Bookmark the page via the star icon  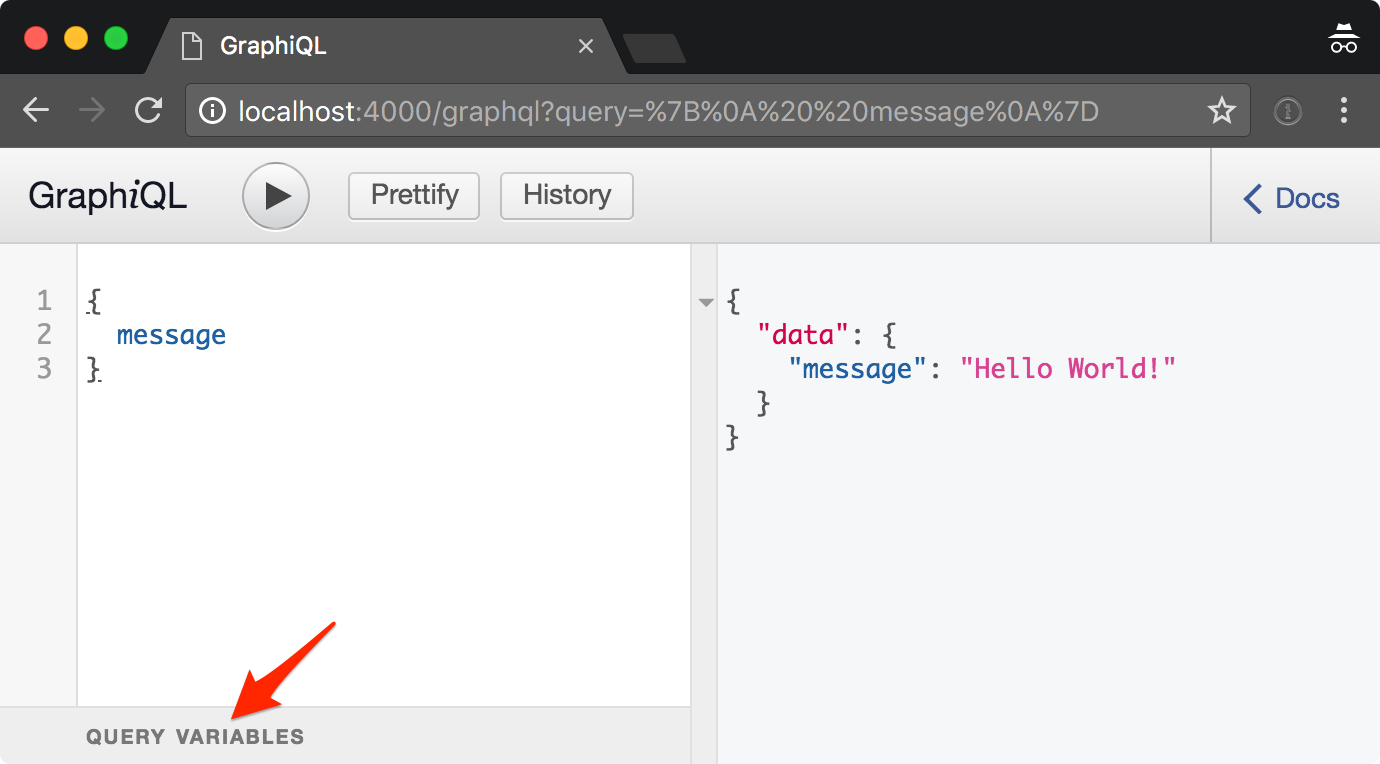(x=1222, y=110)
